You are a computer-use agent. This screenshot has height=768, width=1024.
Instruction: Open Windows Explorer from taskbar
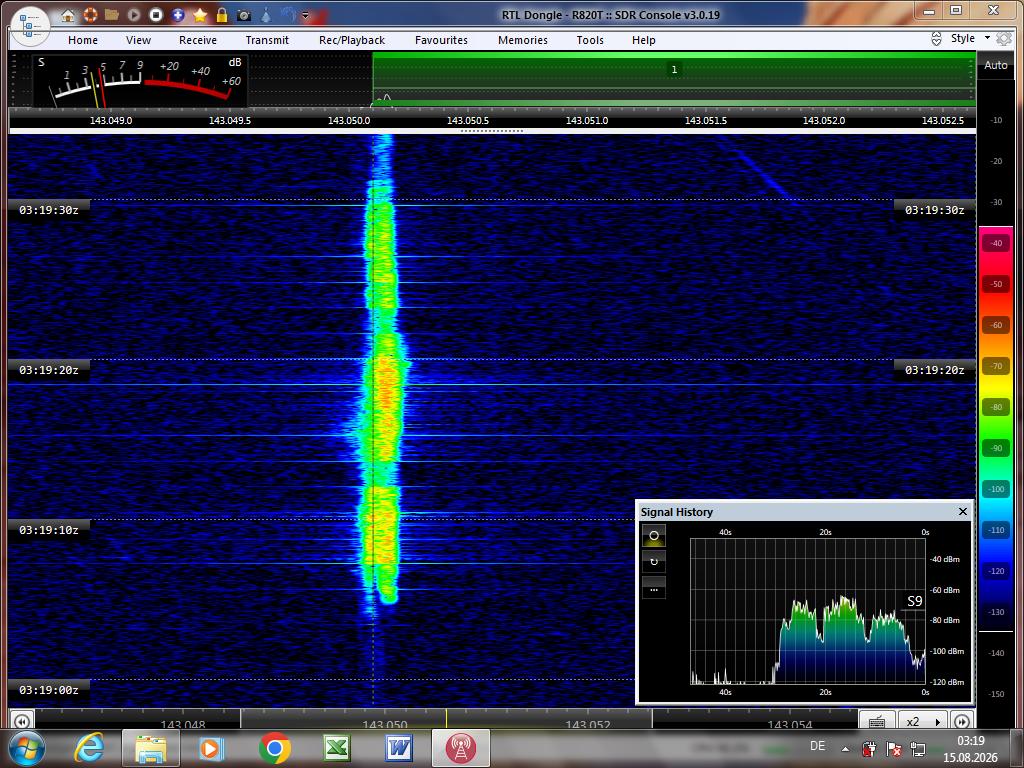point(151,748)
